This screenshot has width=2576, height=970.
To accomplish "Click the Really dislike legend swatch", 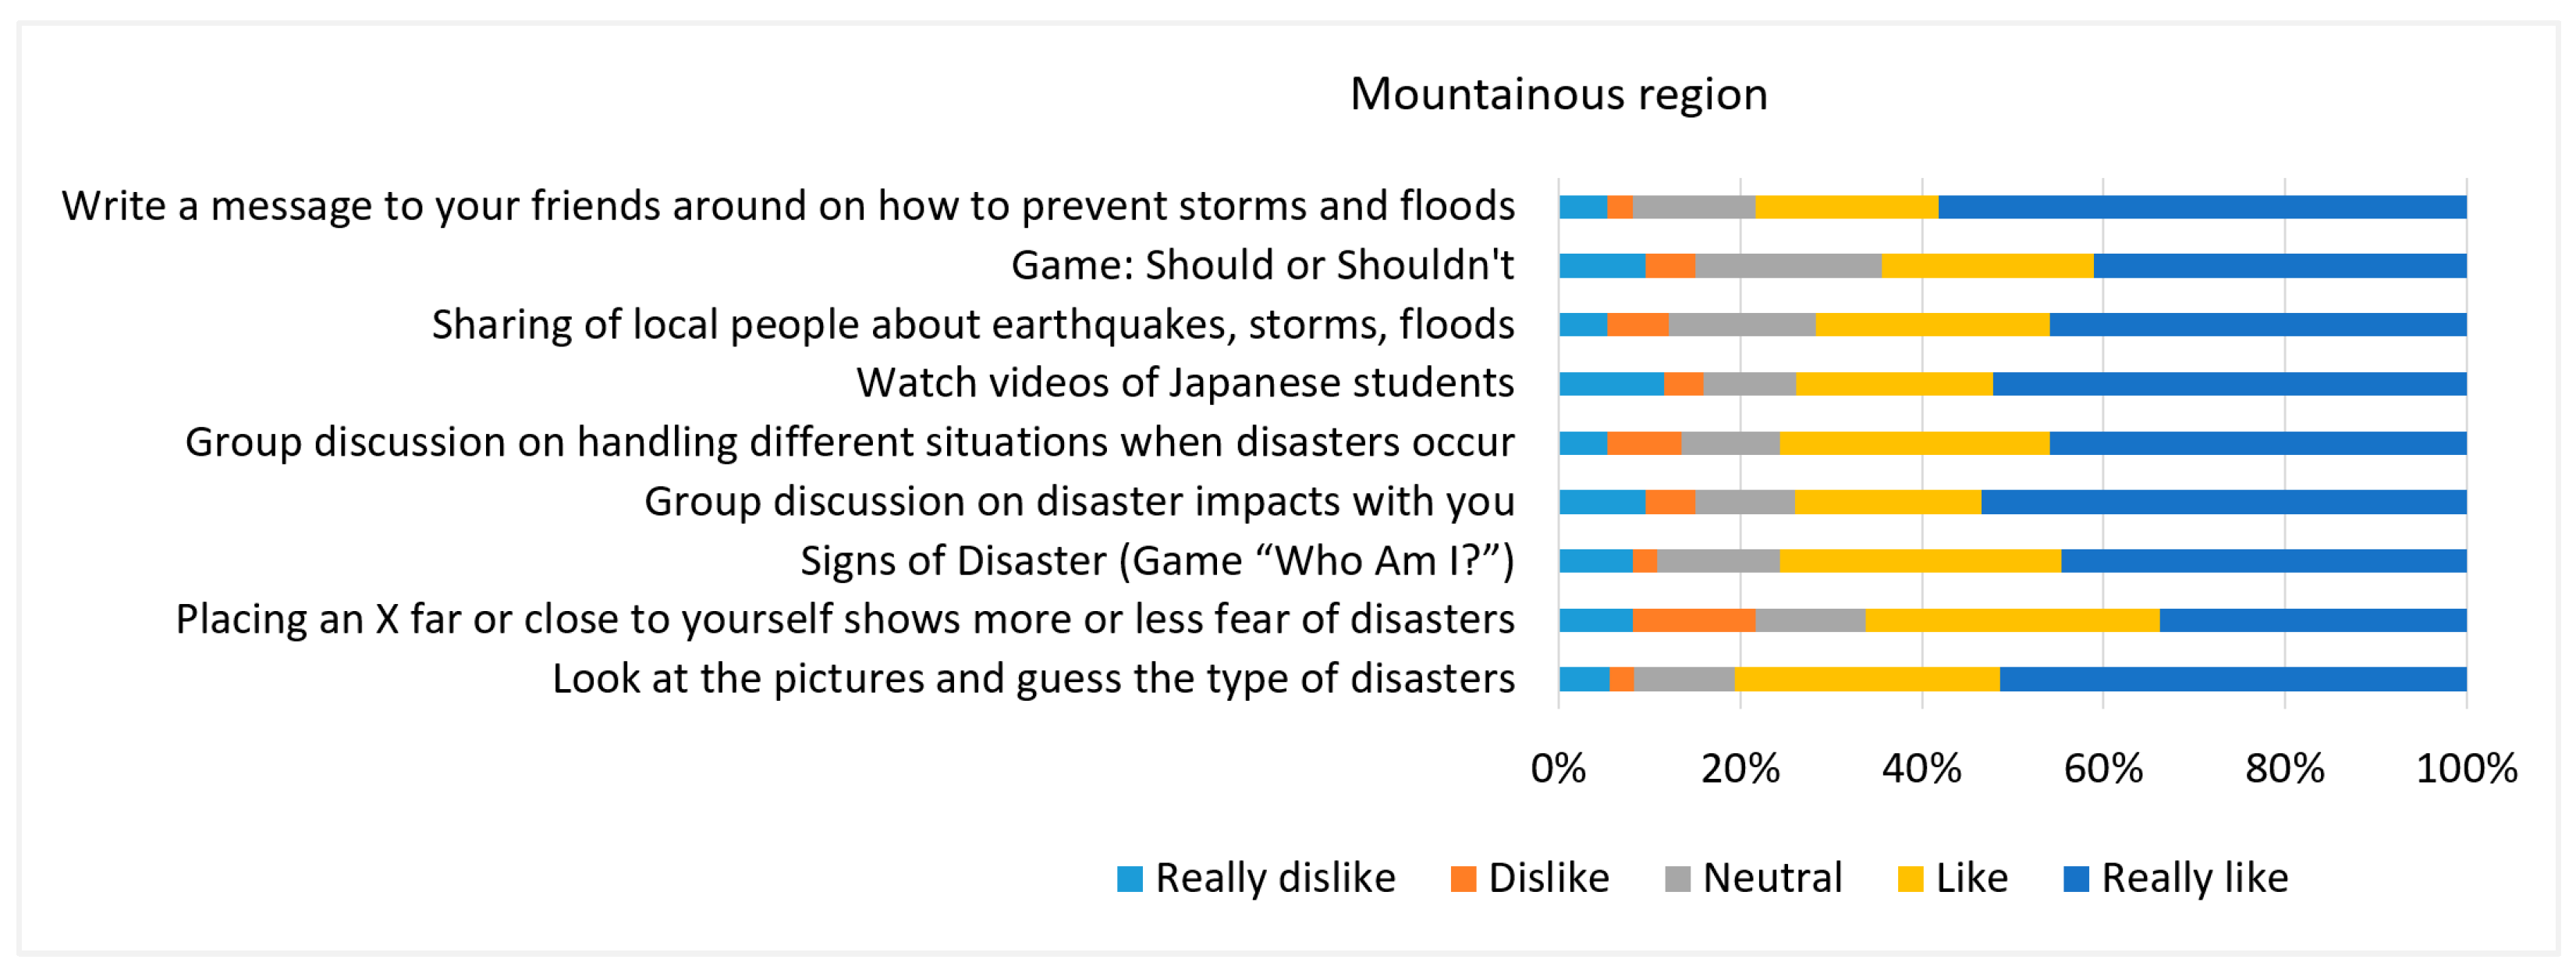I will coord(1130,879).
